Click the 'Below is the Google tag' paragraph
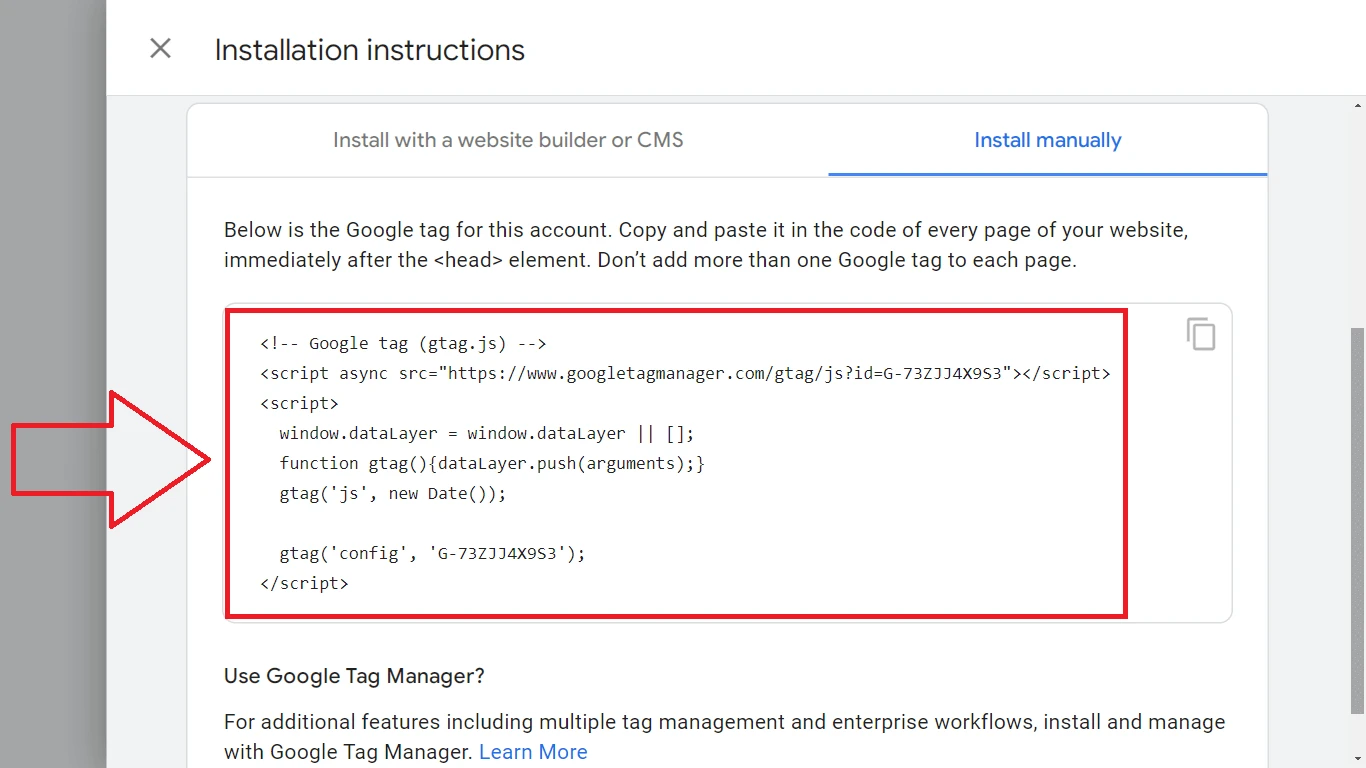 [x=705, y=245]
